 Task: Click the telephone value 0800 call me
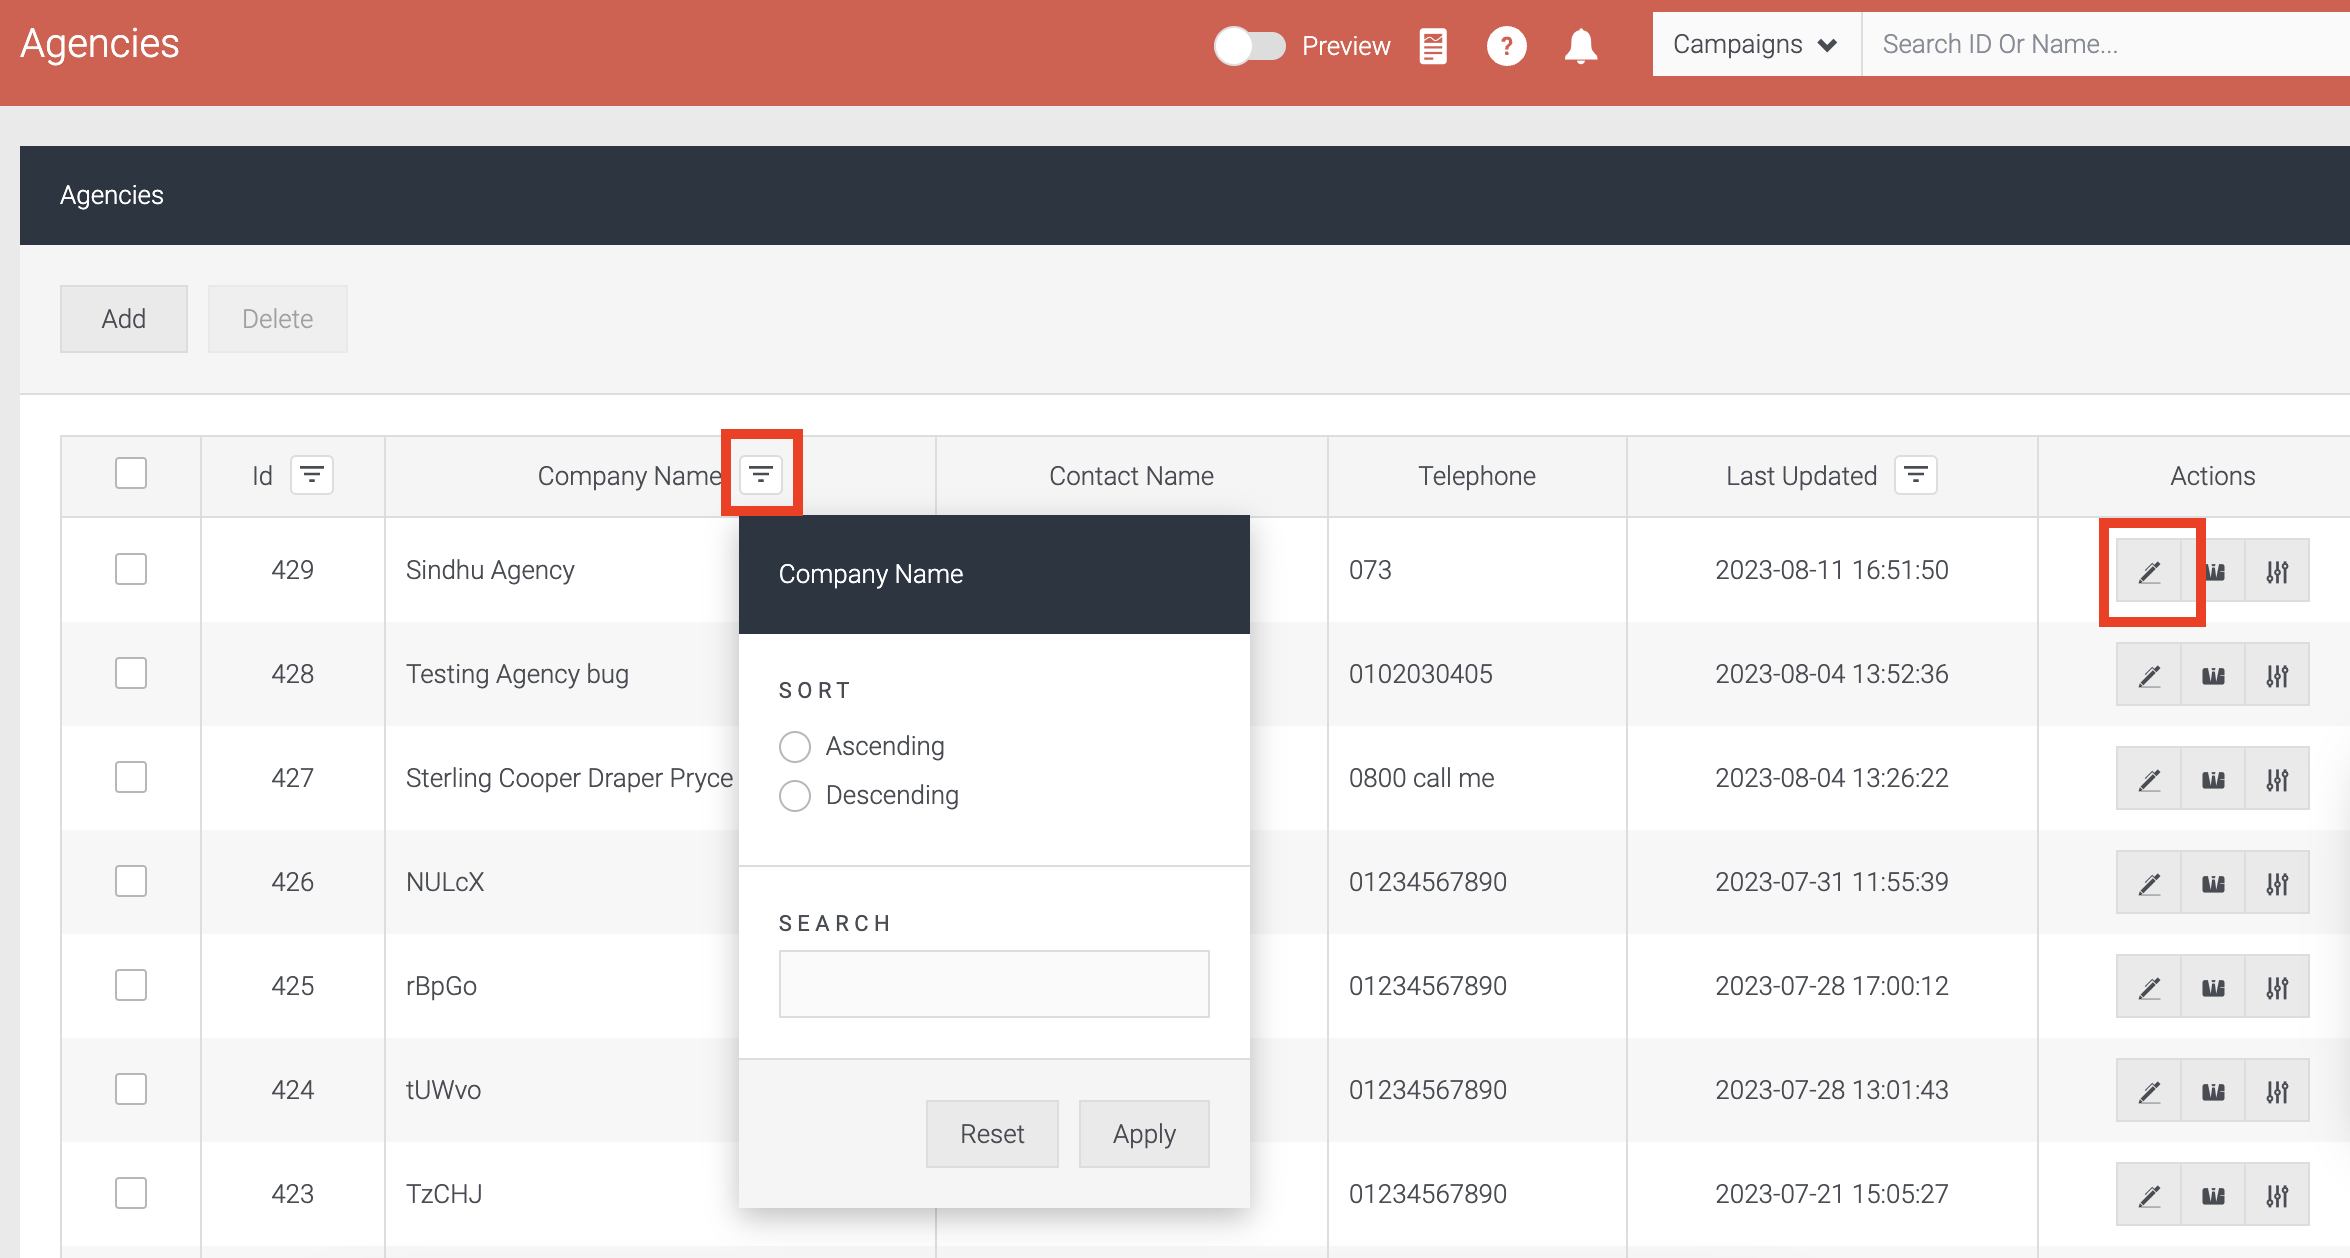[x=1421, y=778]
